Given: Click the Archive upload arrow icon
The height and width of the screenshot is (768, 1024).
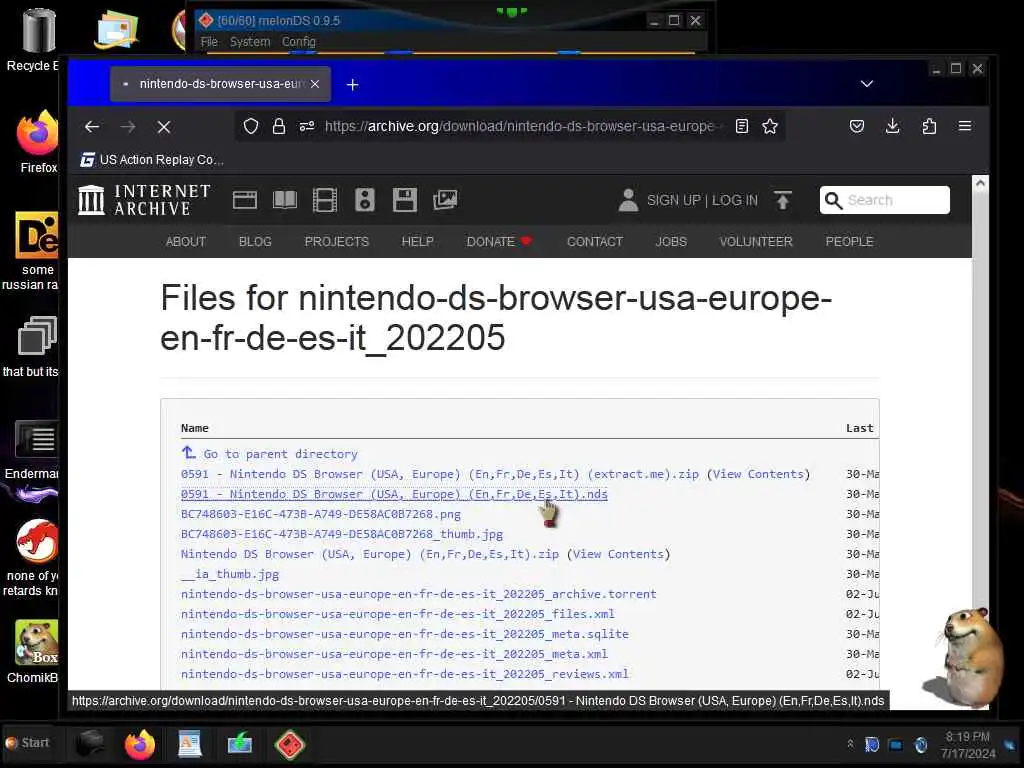Looking at the screenshot, I should 782,200.
